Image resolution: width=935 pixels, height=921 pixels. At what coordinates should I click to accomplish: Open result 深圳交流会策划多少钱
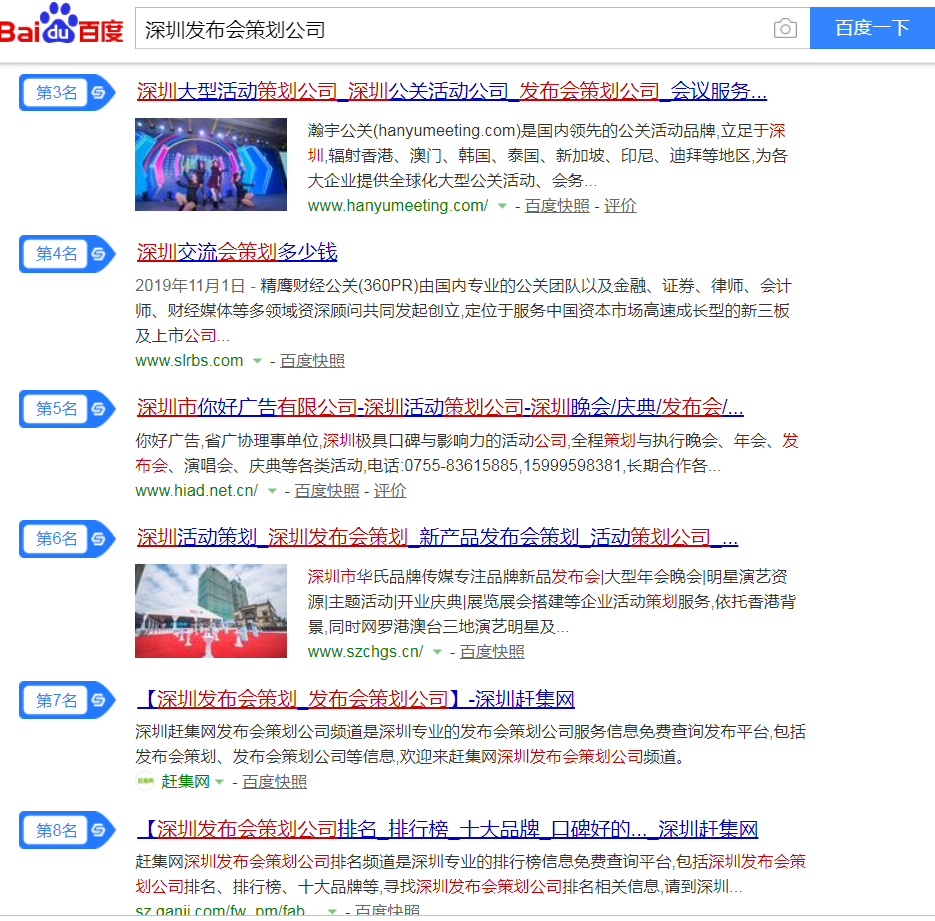(x=237, y=252)
